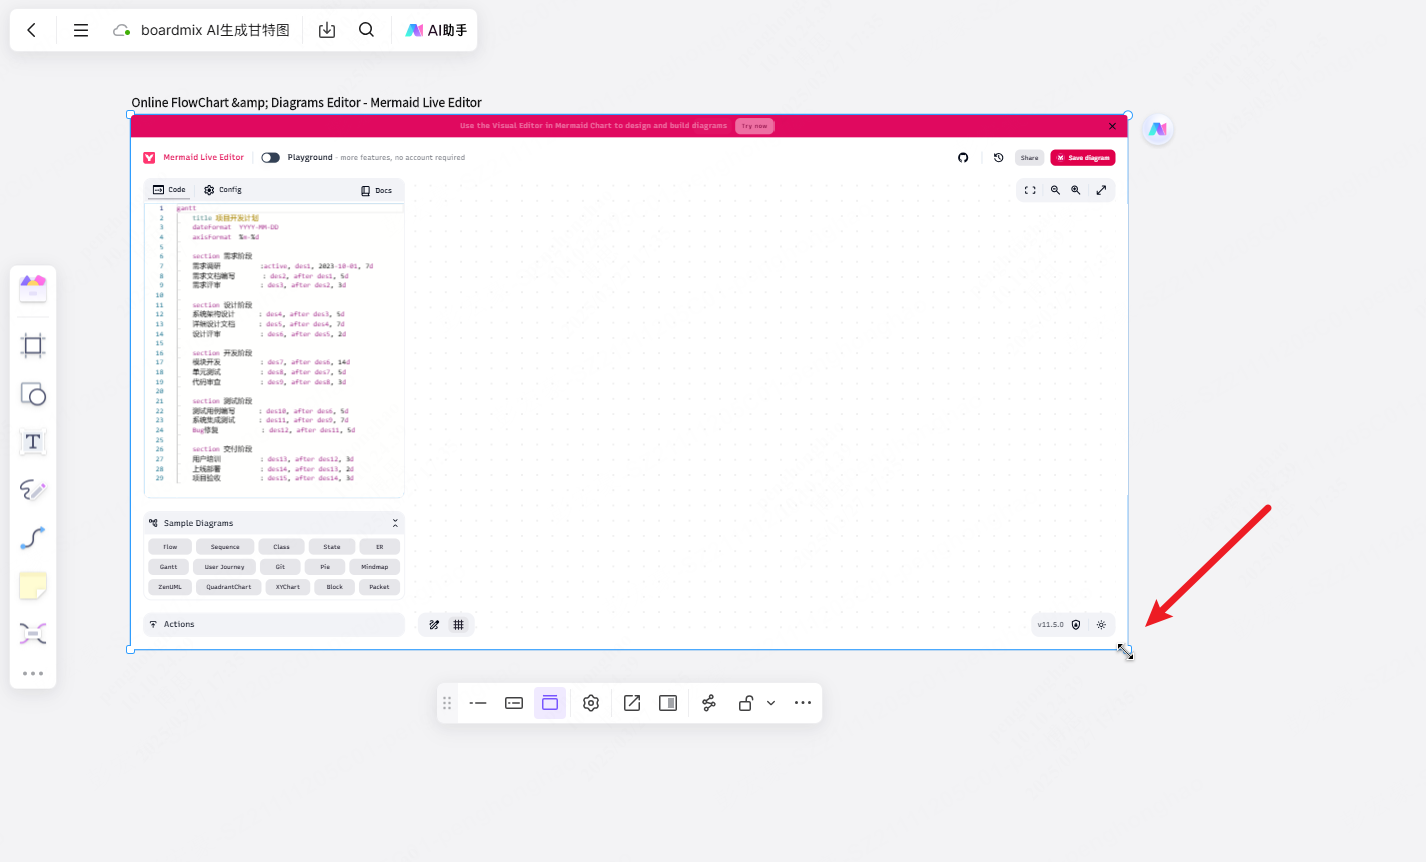
Task: Load the State sample diagram
Action: coord(332,547)
